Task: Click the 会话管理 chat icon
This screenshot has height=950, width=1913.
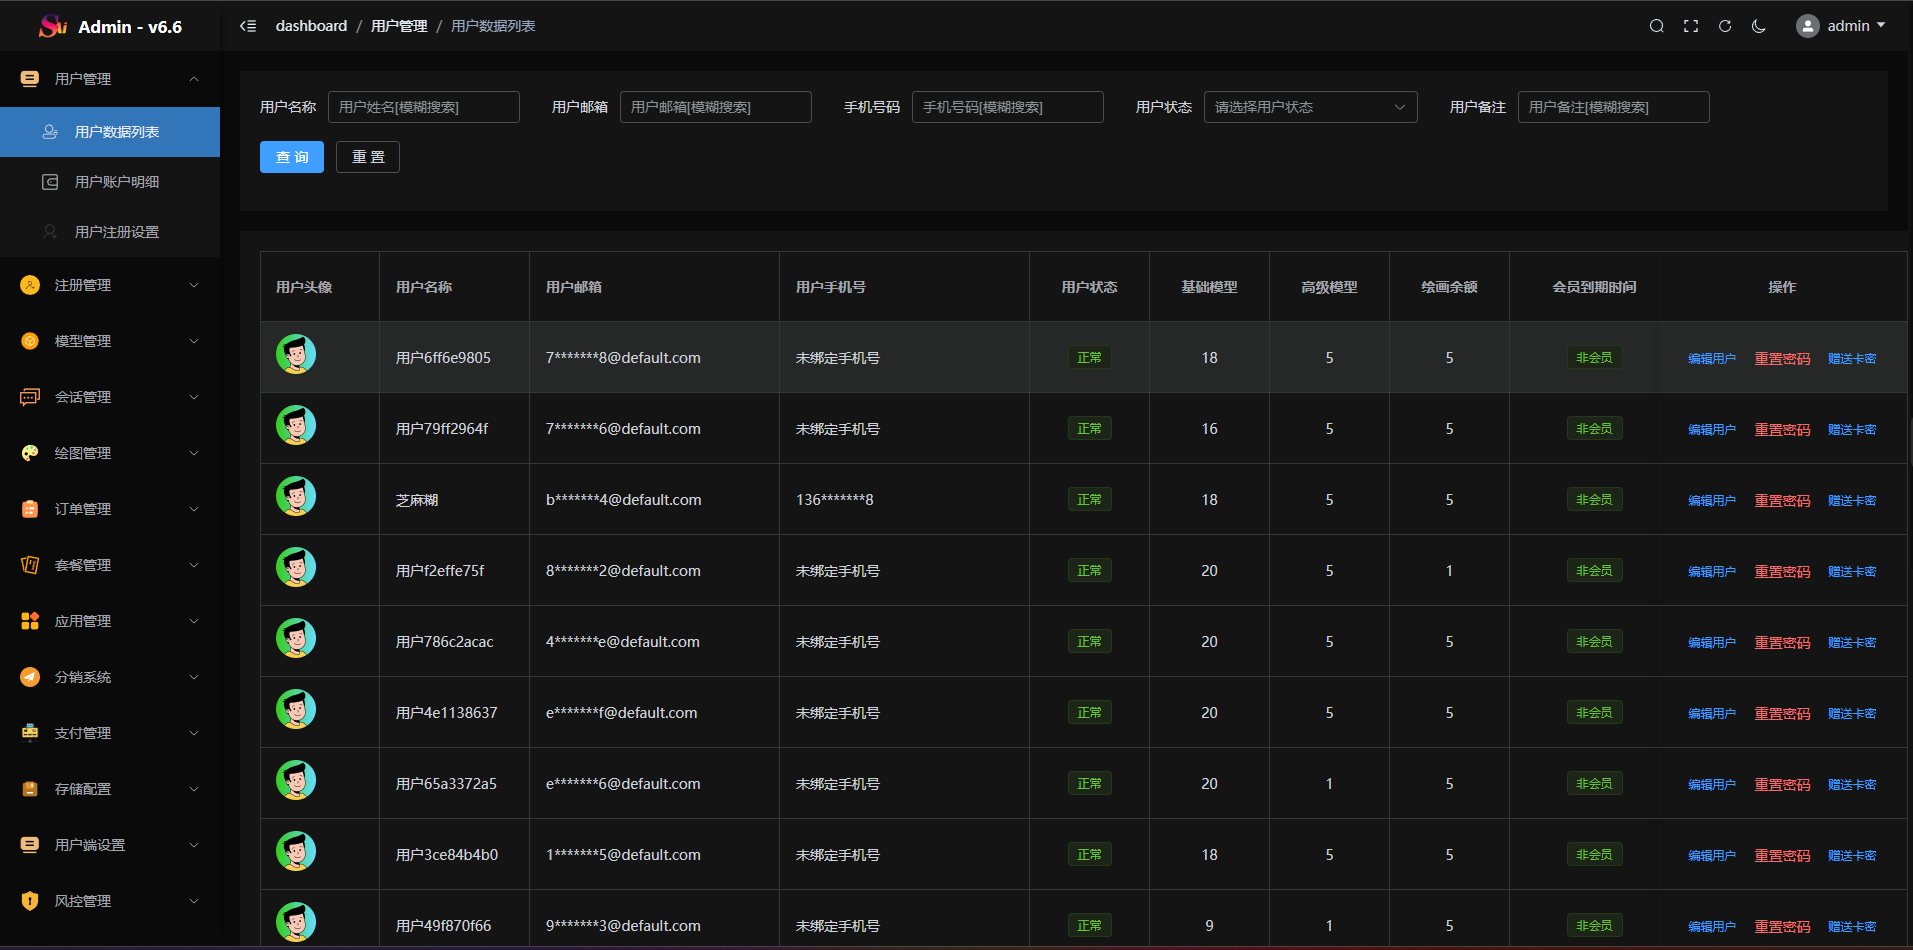Action: (30, 397)
